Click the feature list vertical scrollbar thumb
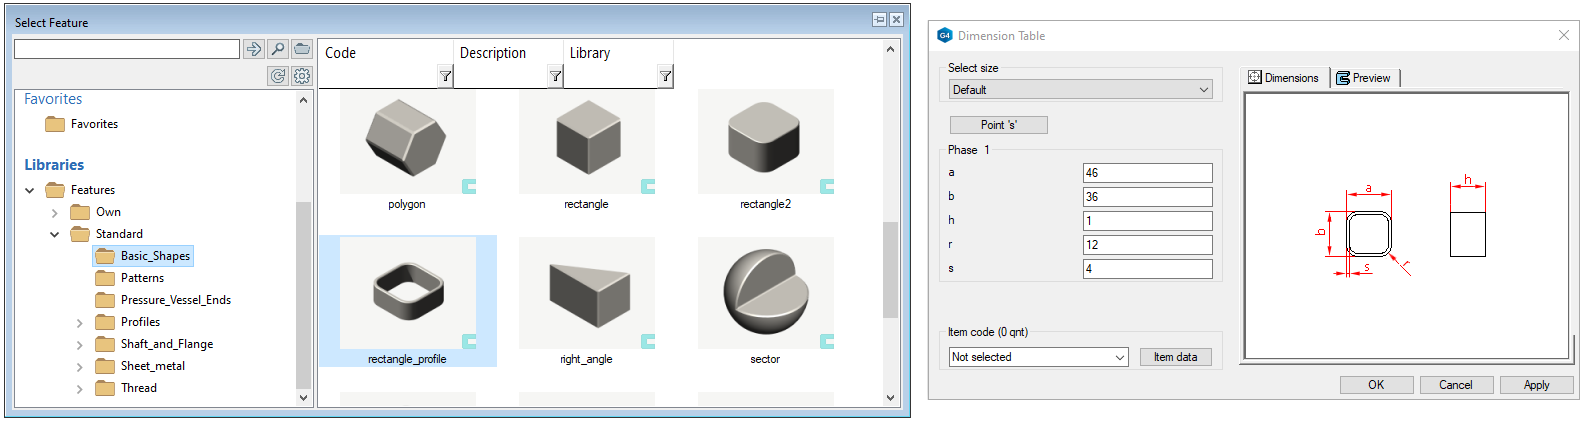The height and width of the screenshot is (423, 1583). pyautogui.click(x=890, y=270)
